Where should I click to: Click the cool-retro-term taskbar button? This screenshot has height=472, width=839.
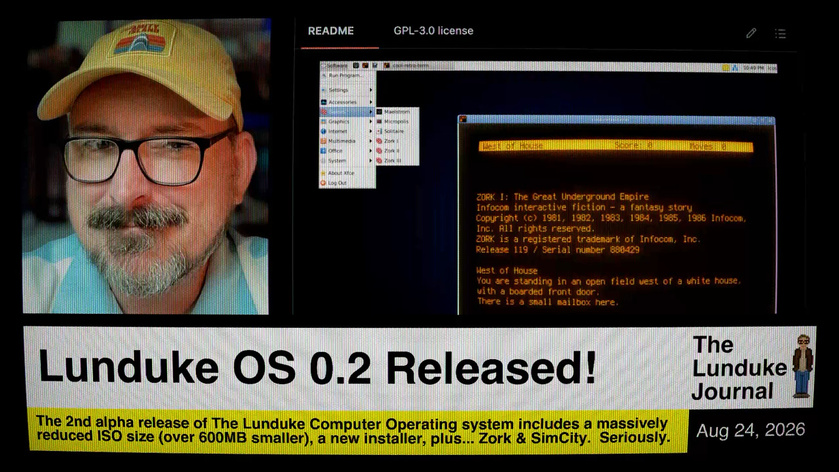417,66
